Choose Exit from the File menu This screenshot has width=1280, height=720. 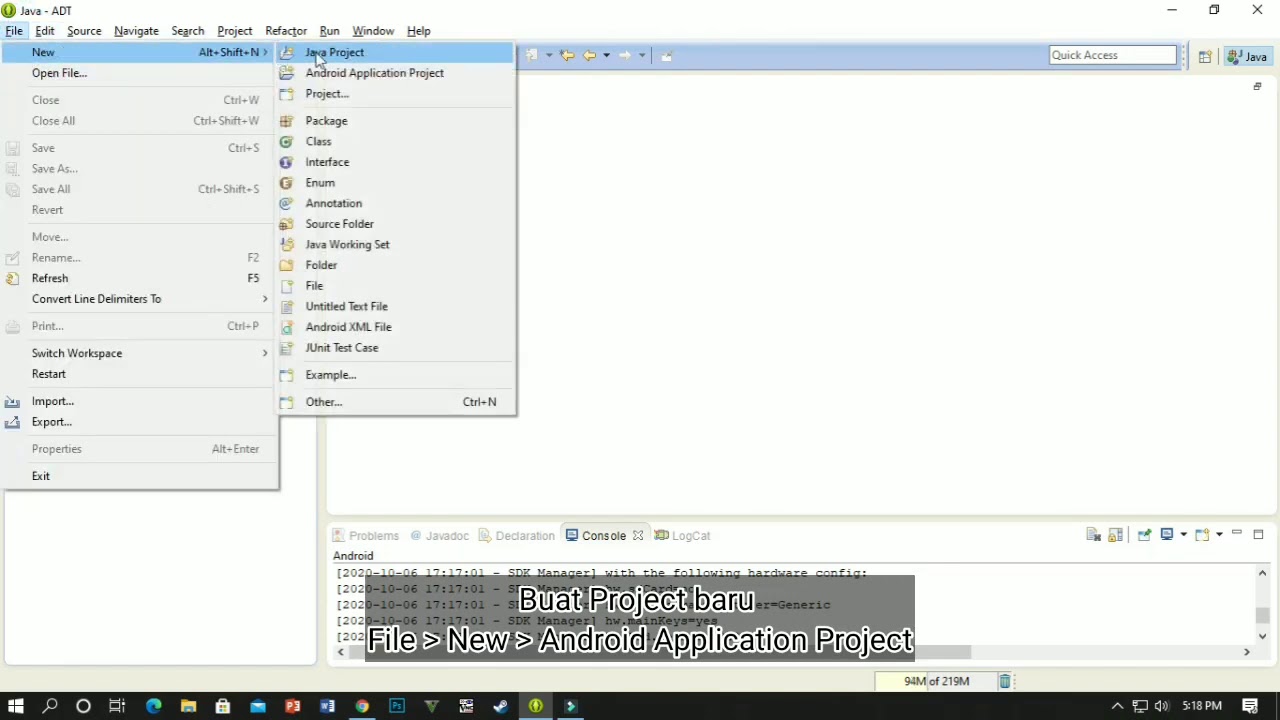[x=139, y=476]
